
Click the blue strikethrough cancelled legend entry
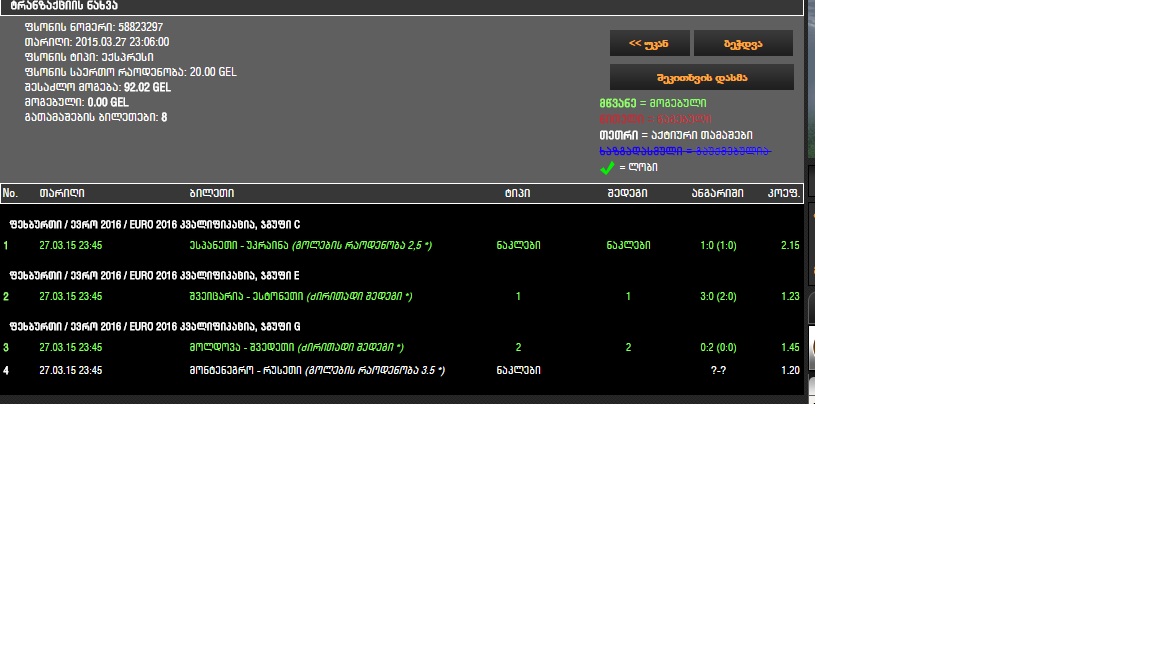(685, 151)
